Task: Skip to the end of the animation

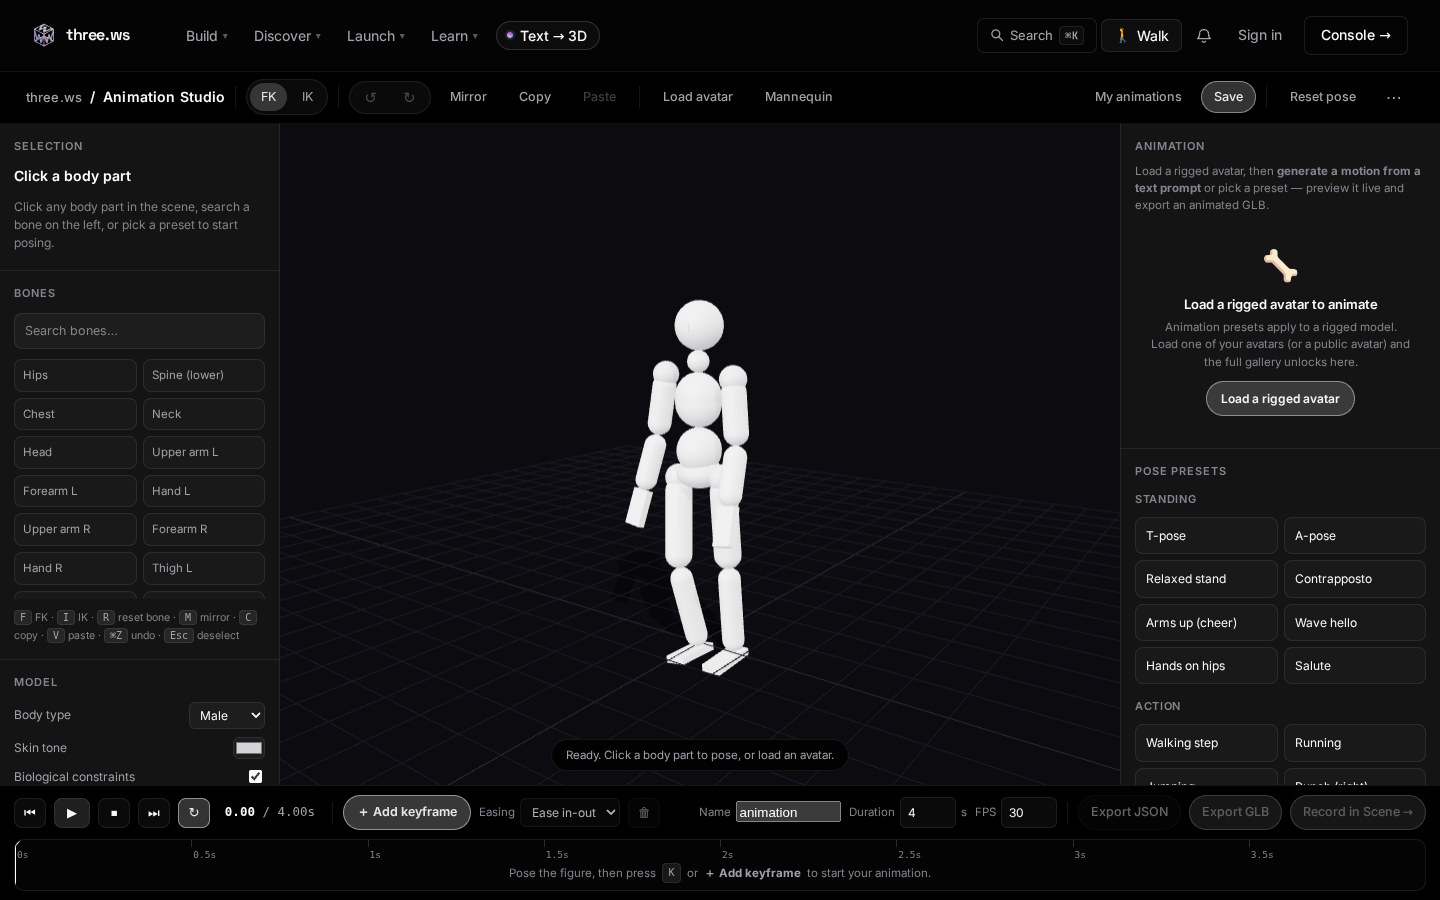Action: coord(154,813)
